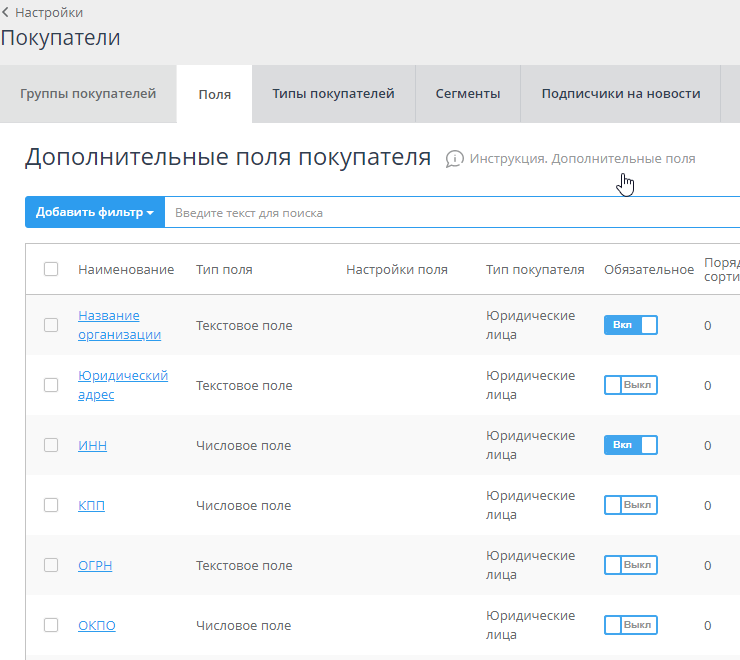Enable required toggle for Юридический адрес
The height and width of the screenshot is (660, 740).
click(630, 385)
